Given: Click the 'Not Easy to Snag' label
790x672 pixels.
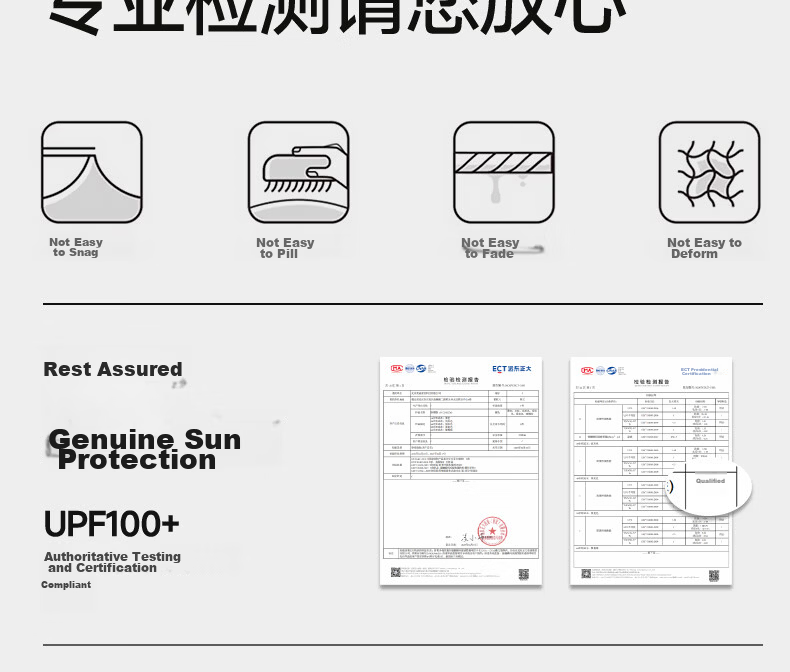Looking at the screenshot, I should 76,247.
